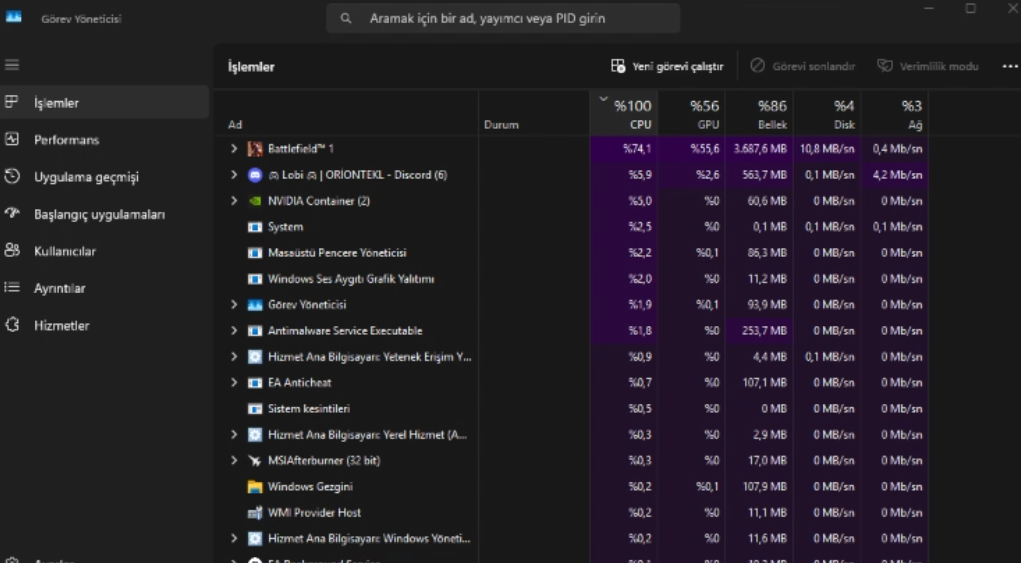Viewport: 1021px width, 563px height.
Task: Click the Antimalware Service Executable icon
Action: click(255, 331)
